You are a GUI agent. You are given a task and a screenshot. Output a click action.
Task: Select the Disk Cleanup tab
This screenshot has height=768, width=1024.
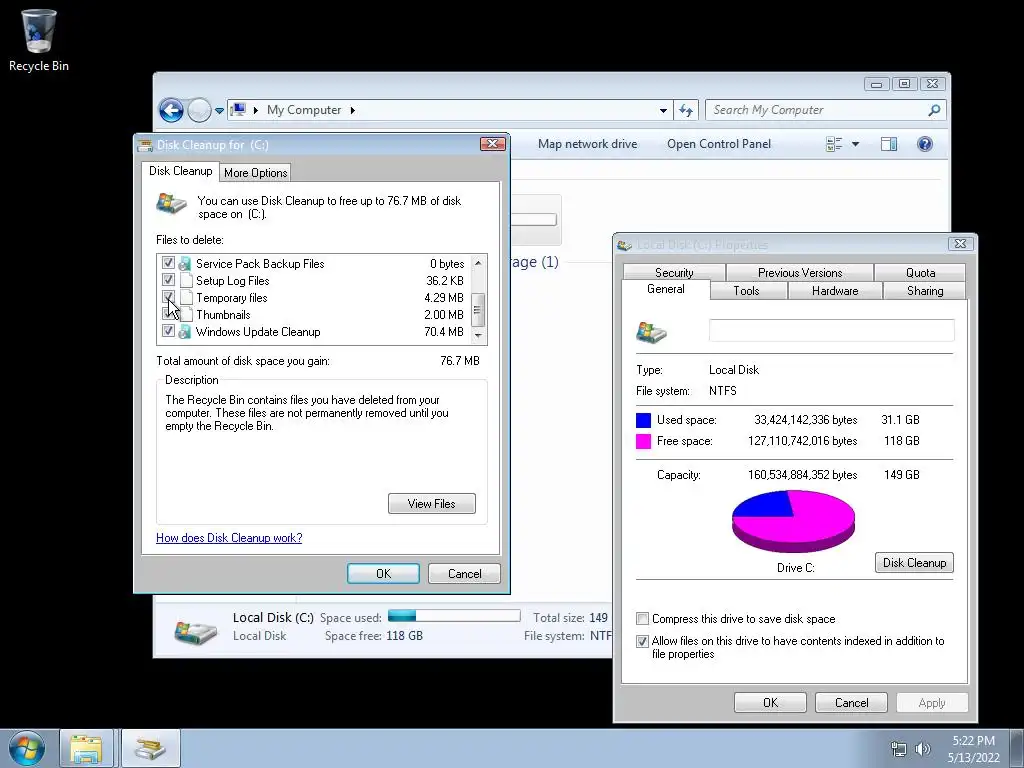[x=180, y=171]
